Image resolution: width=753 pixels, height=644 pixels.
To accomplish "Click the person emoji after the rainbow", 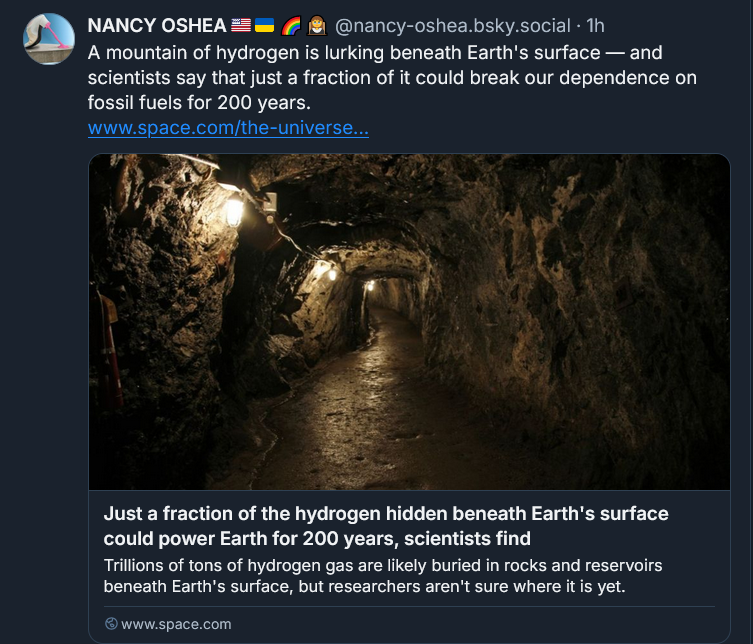I will [317, 25].
